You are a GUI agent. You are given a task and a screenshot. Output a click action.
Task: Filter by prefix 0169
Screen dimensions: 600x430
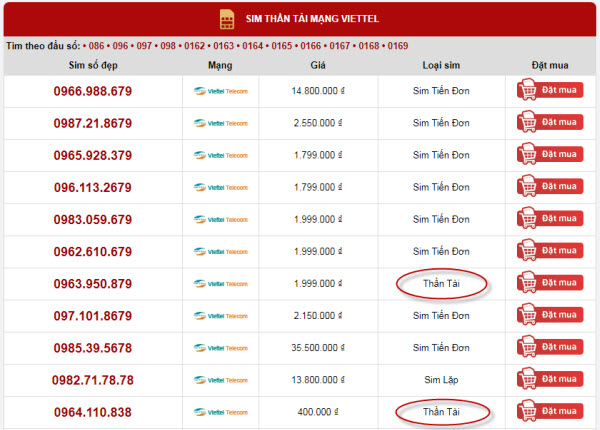(398, 46)
